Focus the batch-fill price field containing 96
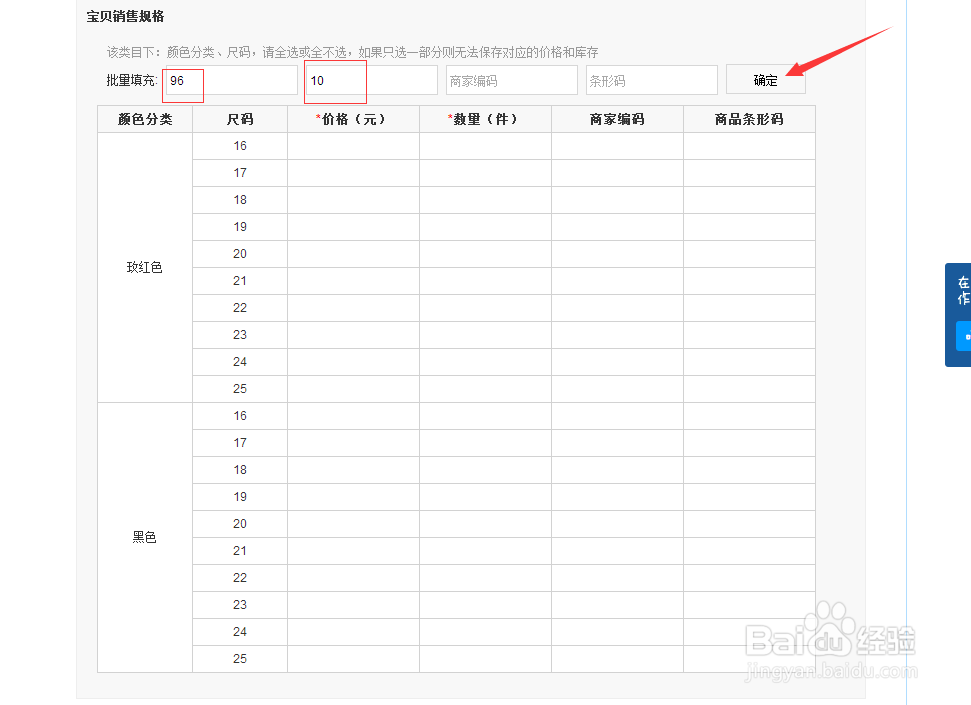The image size is (971, 705). point(232,80)
